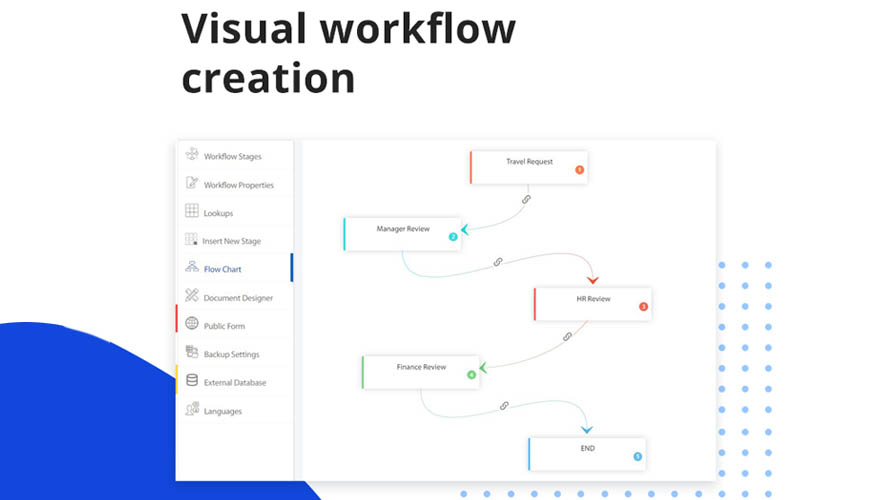The image size is (890, 500).
Task: Select the END stage box
Action: (x=587, y=454)
